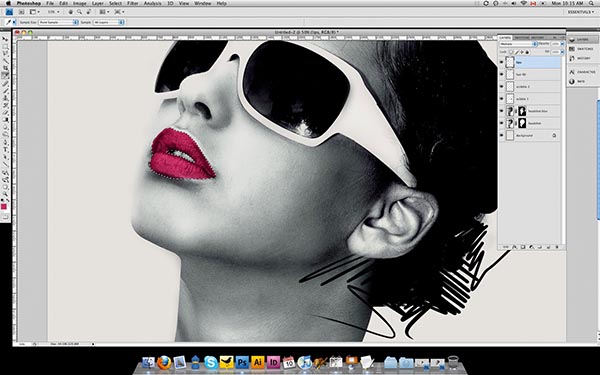Add layer style via fx icon
600x375 pixels.
[x=514, y=247]
